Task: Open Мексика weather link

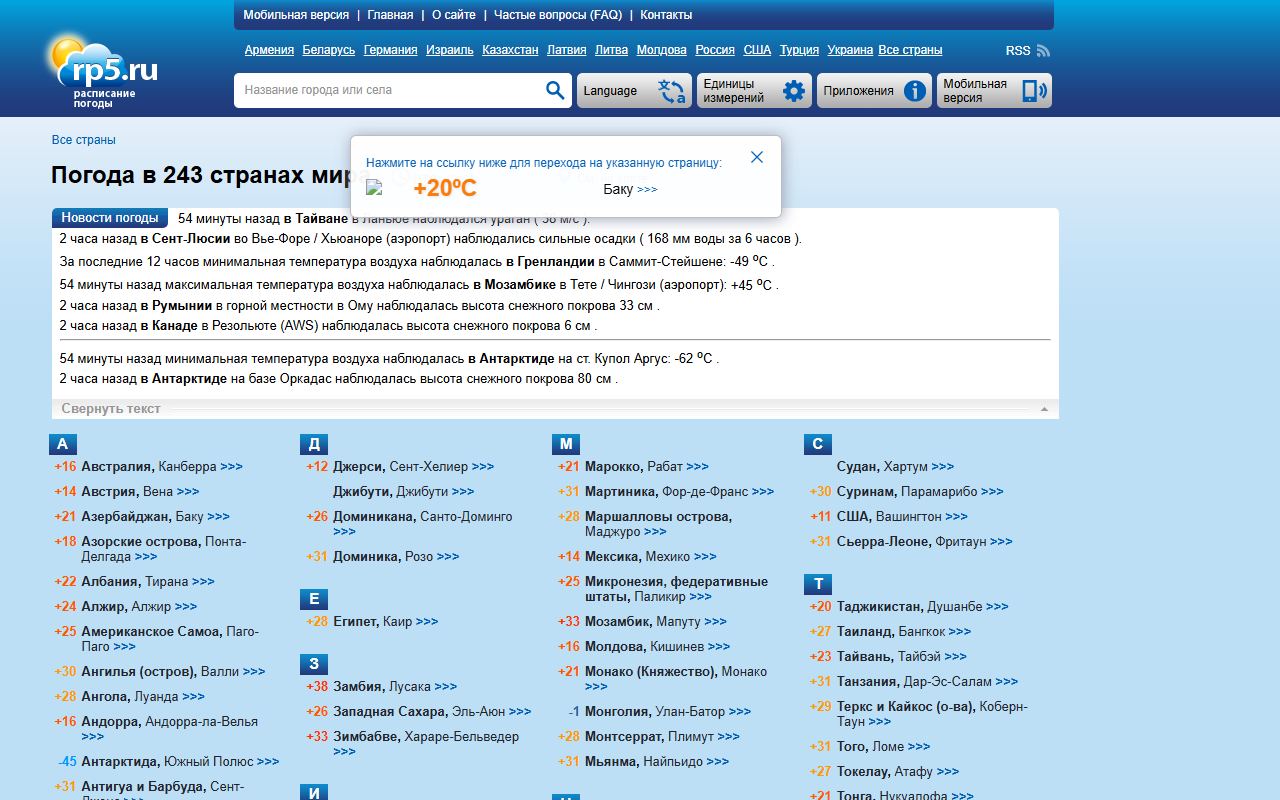Action: click(613, 557)
